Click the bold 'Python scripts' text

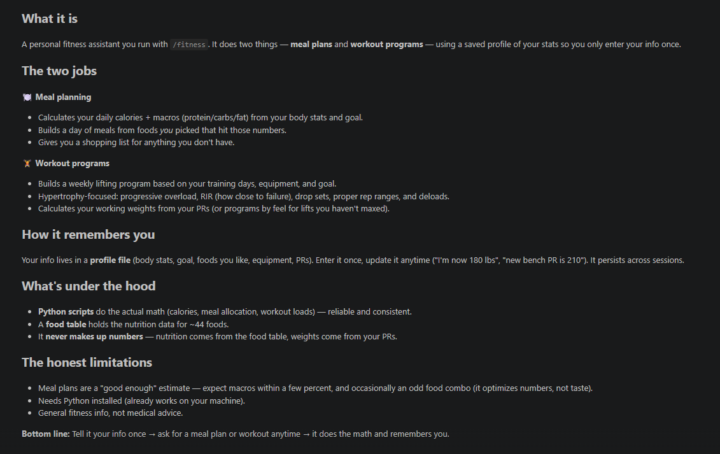66,312
